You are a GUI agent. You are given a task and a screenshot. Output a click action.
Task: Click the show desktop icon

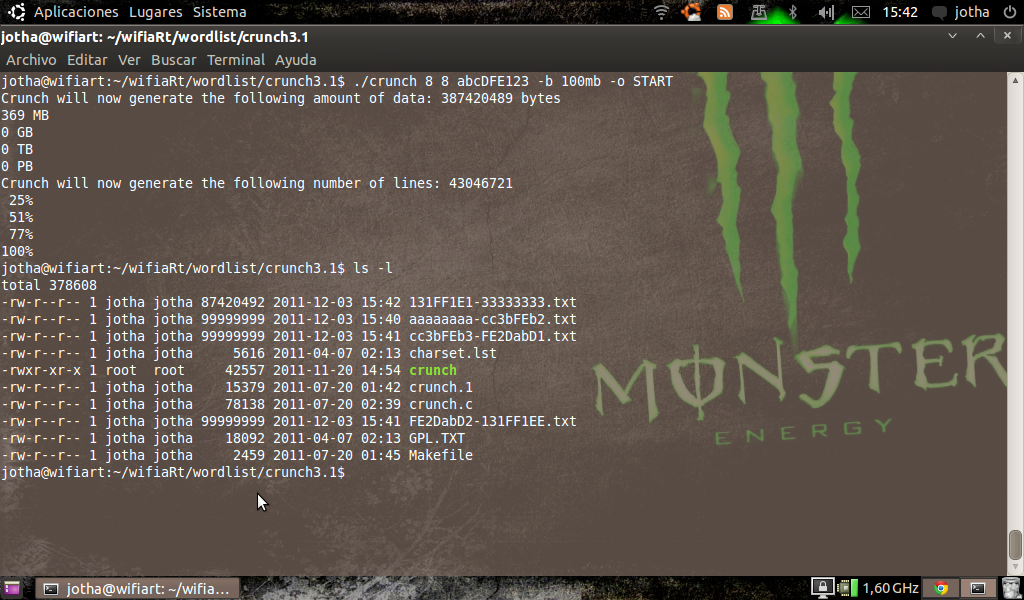pyautogui.click(x=13, y=588)
